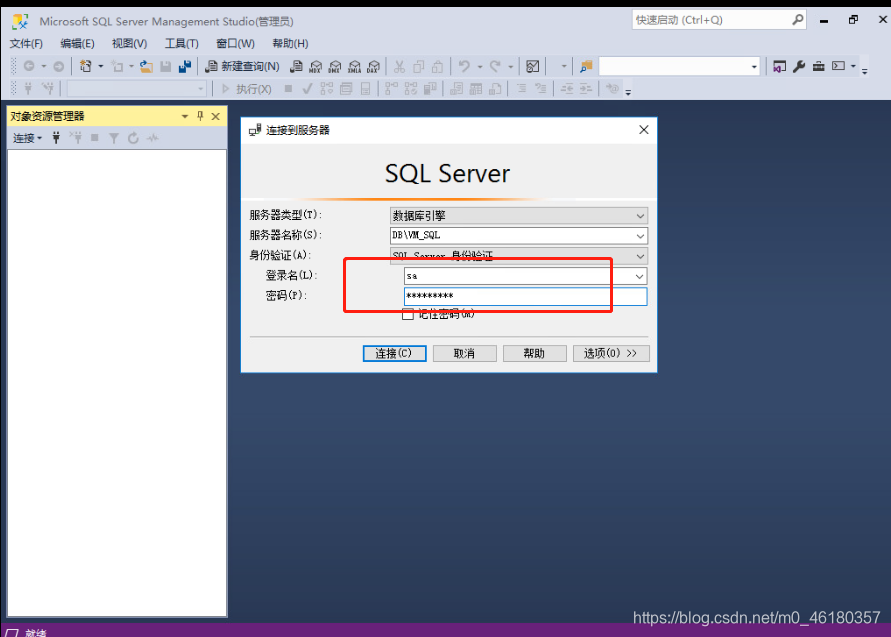This screenshot has height=637, width=891.
Task: Click the Execute (执行) button
Action: click(x=246, y=89)
